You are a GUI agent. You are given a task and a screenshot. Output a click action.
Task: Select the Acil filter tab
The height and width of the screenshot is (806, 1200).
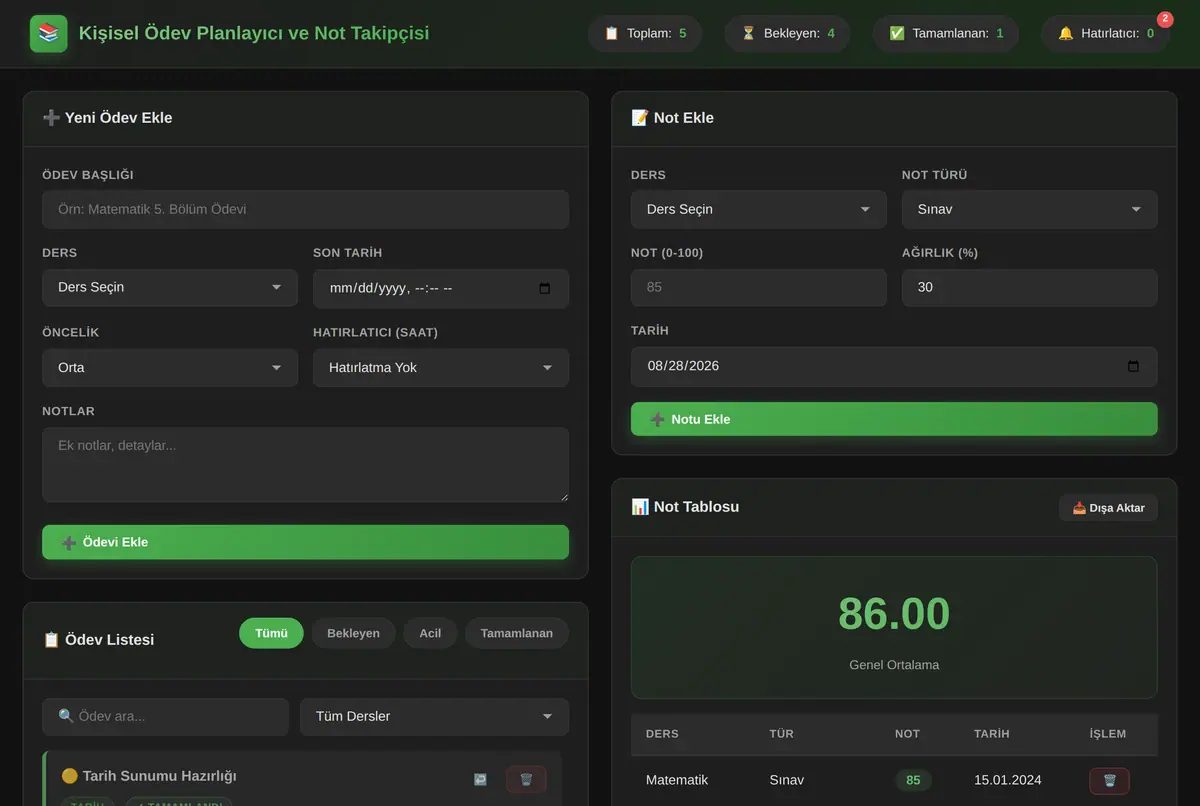coord(430,633)
